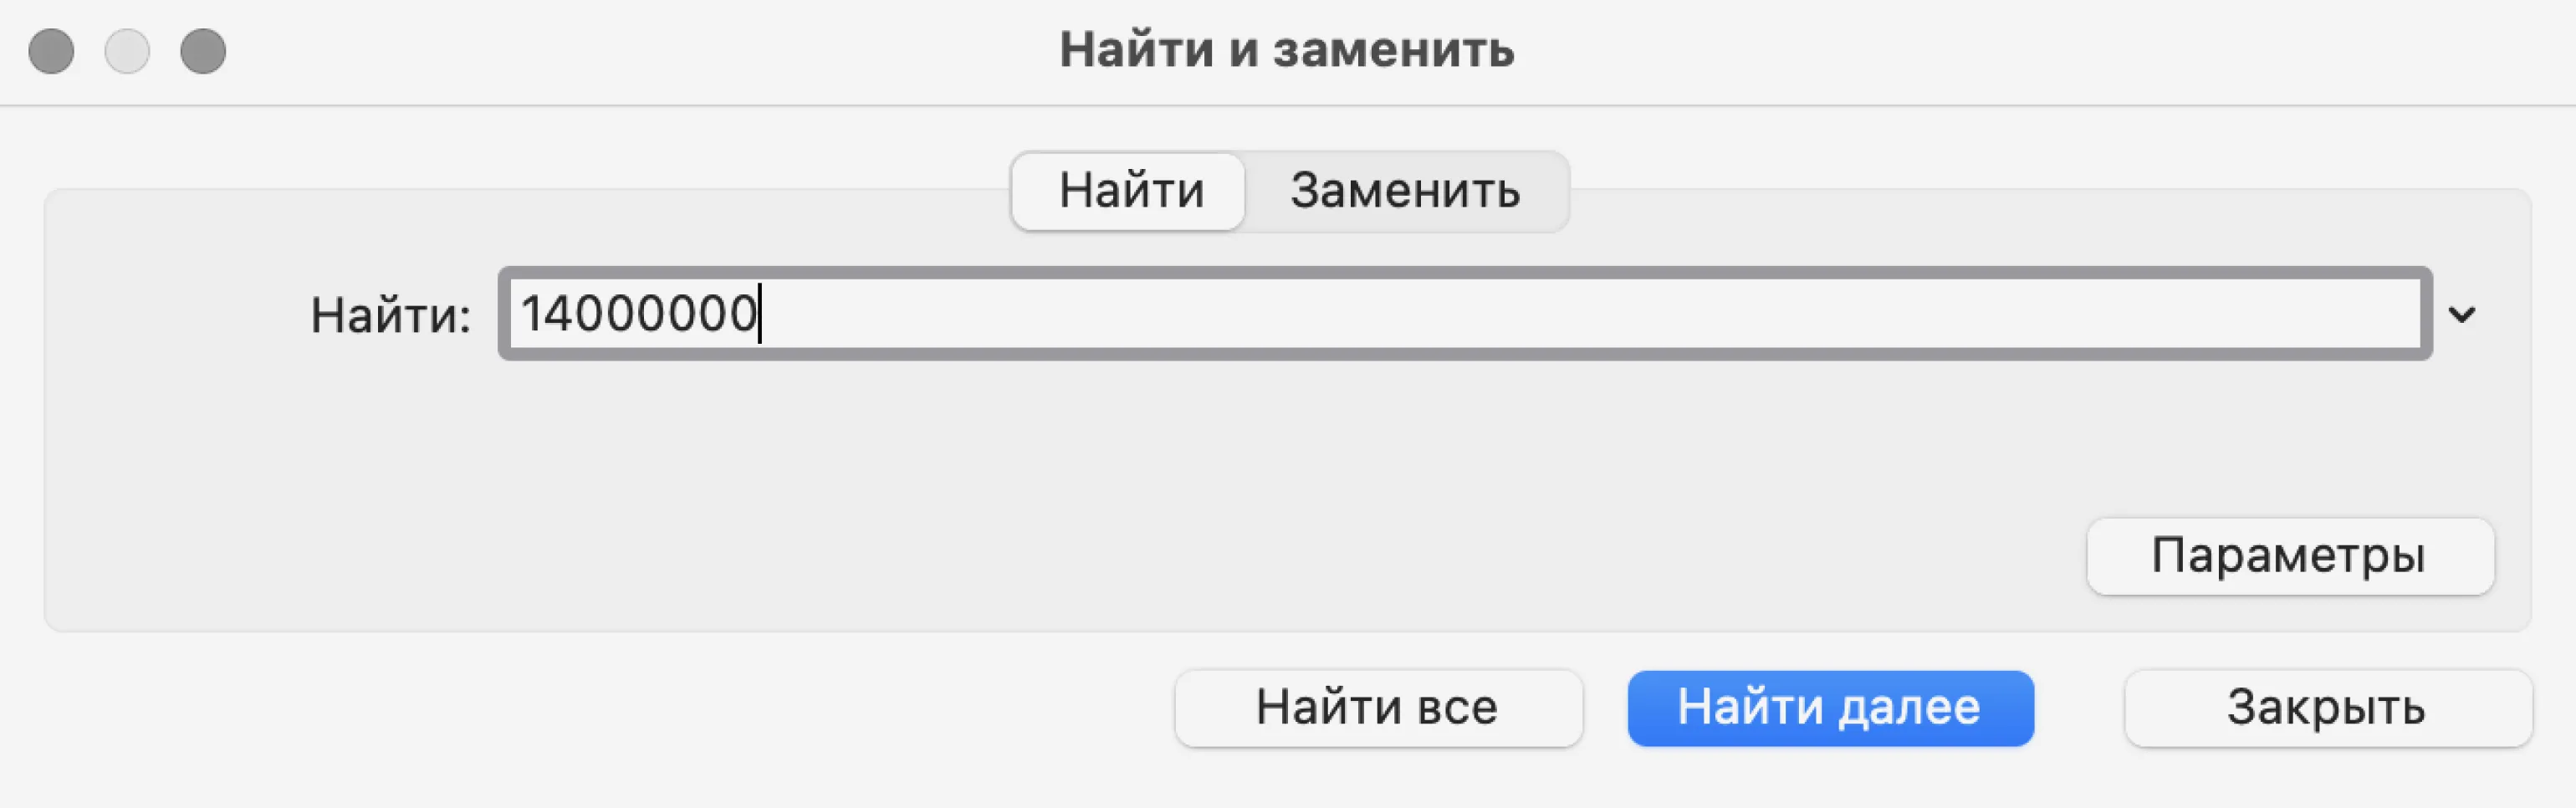Switch to the Заменить tab

click(x=1404, y=191)
